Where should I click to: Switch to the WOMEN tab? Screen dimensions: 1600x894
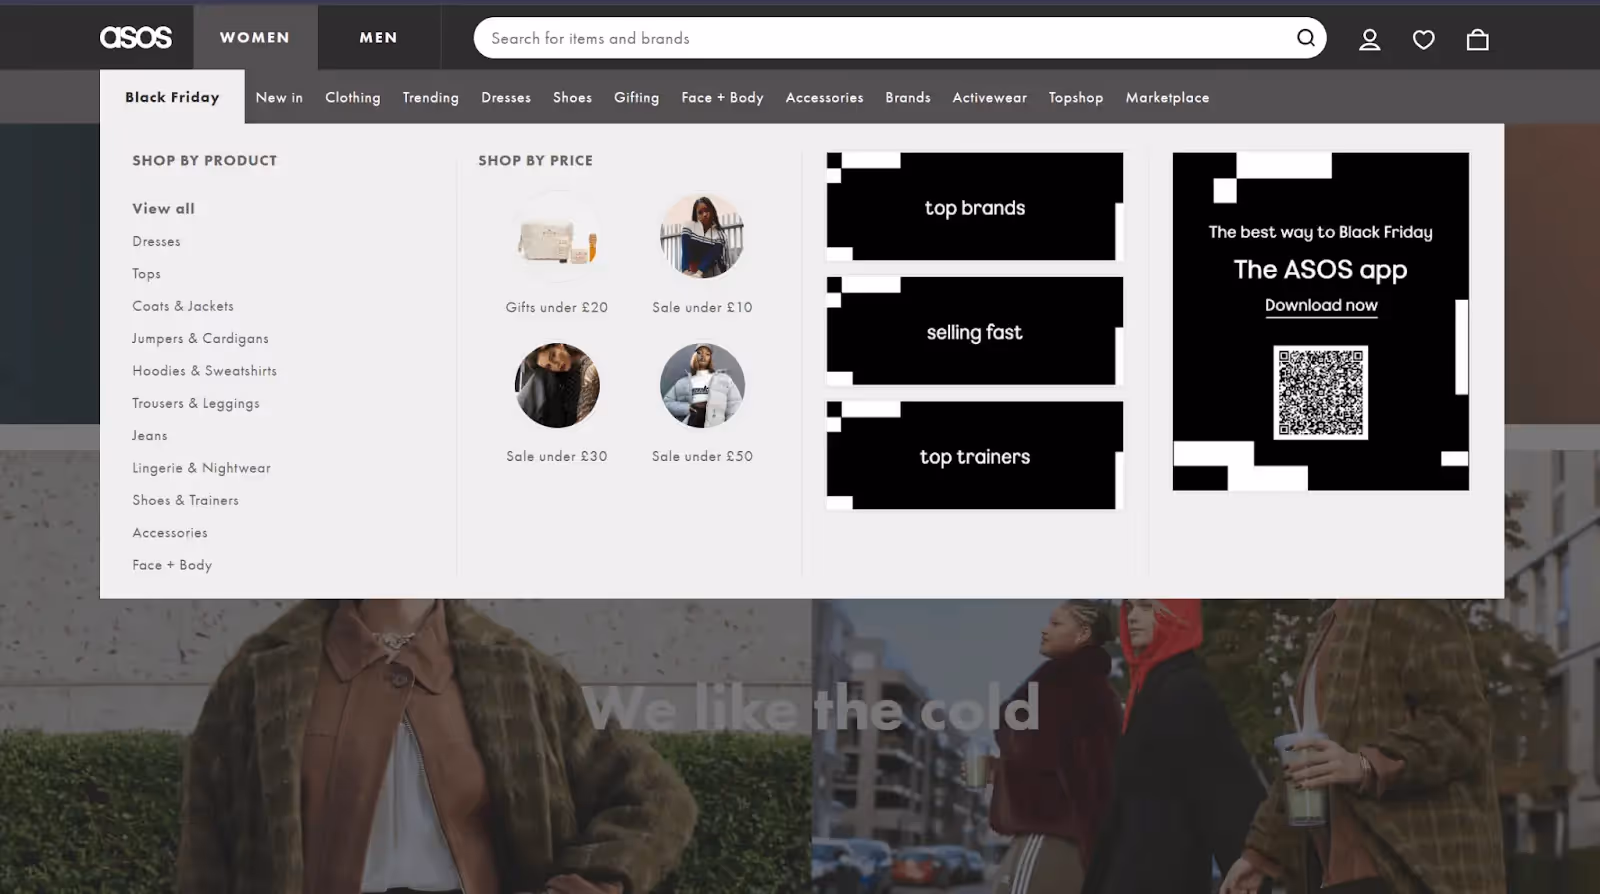tap(255, 37)
